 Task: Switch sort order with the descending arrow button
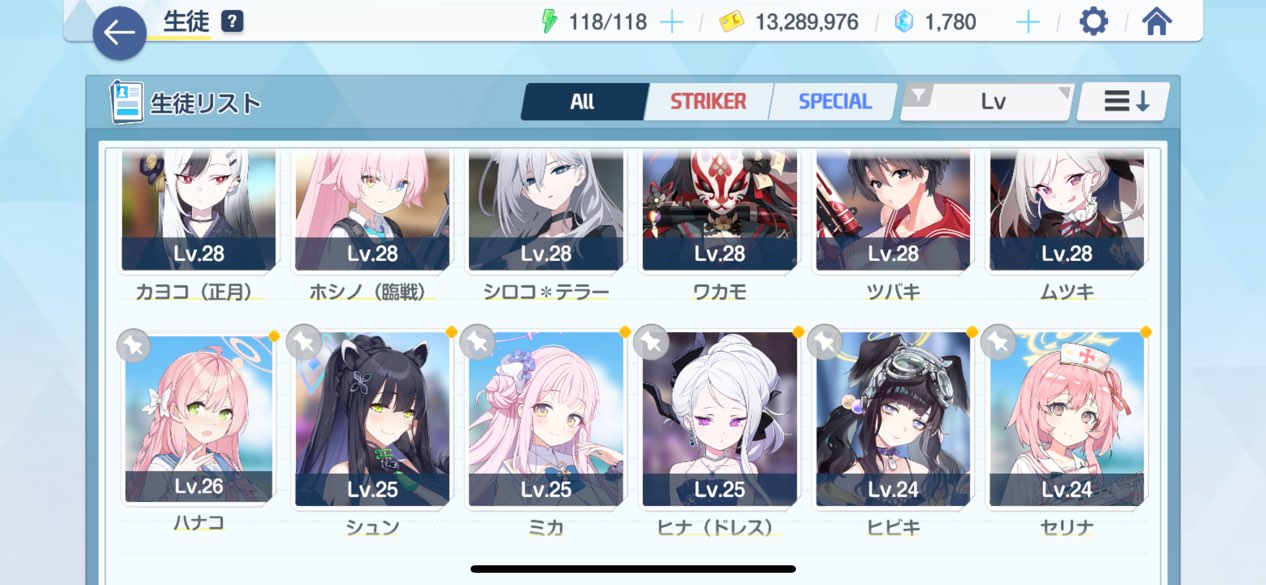pyautogui.click(x=1125, y=102)
